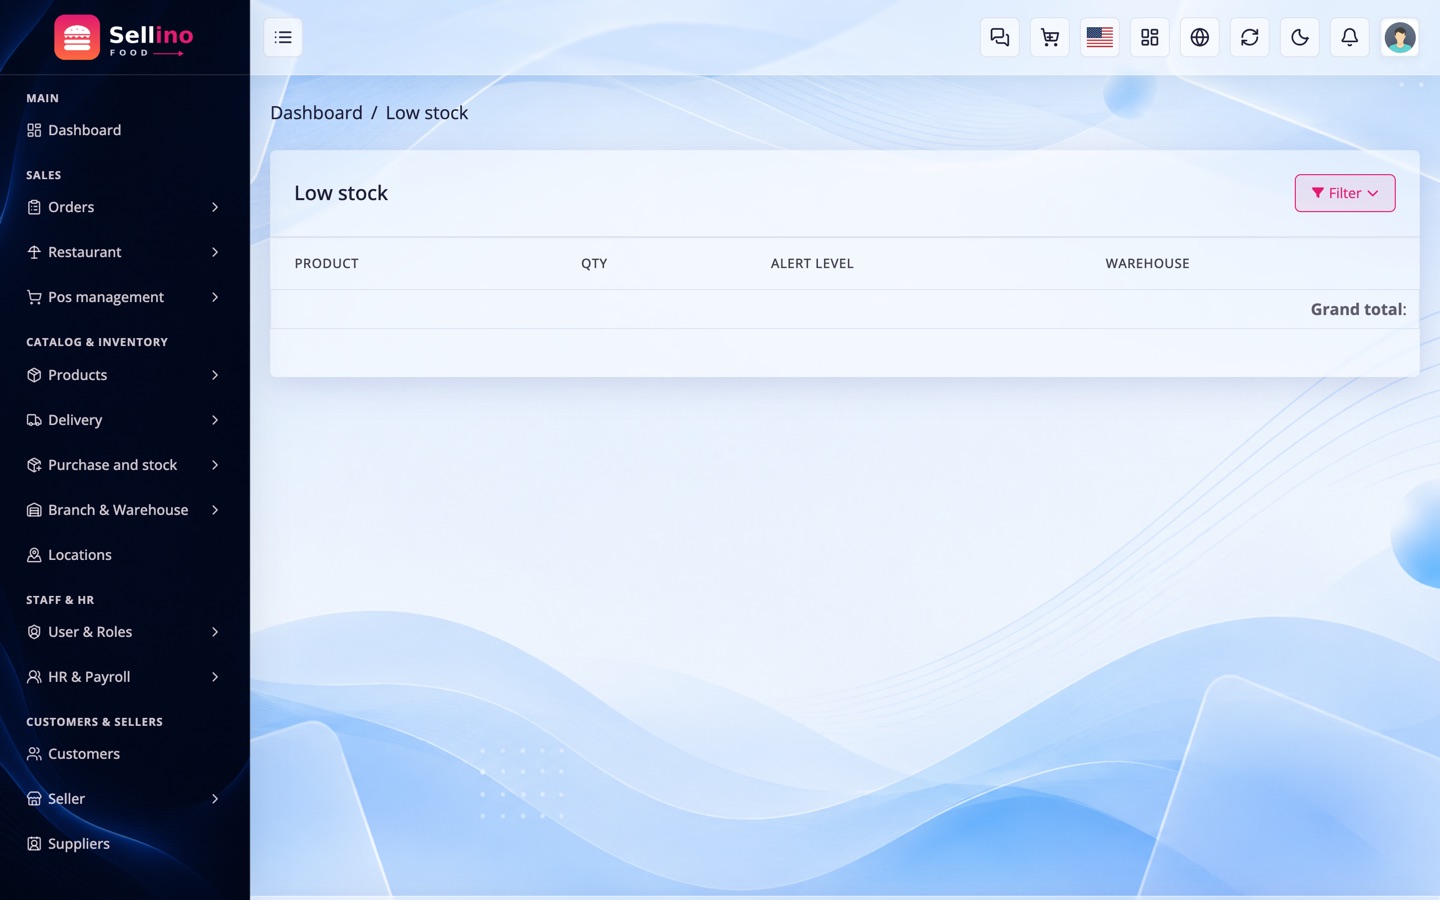Click the Products box icon

(x=34, y=375)
